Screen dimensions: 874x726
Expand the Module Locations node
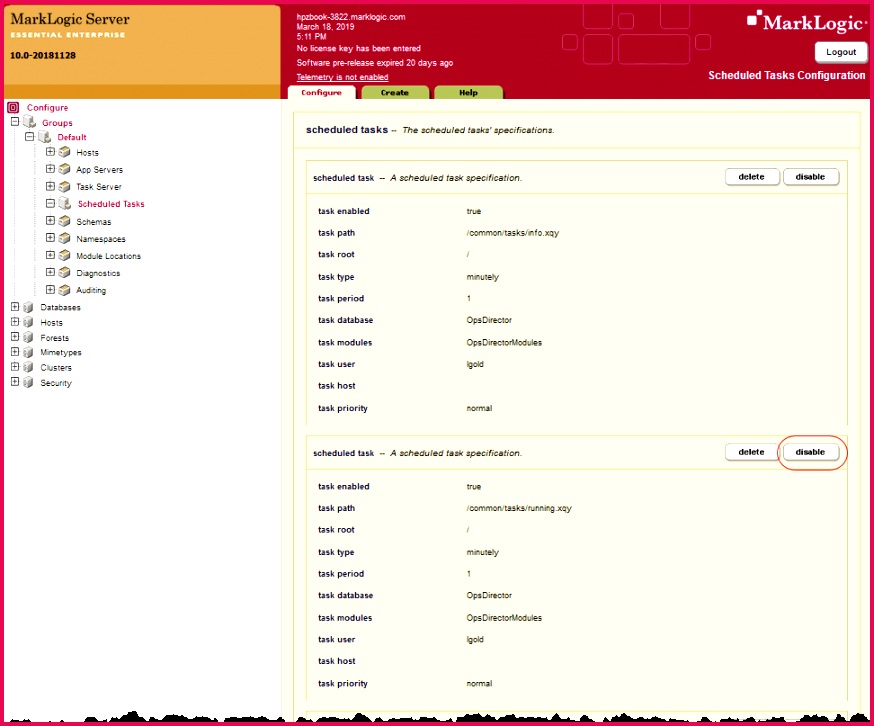point(50,255)
